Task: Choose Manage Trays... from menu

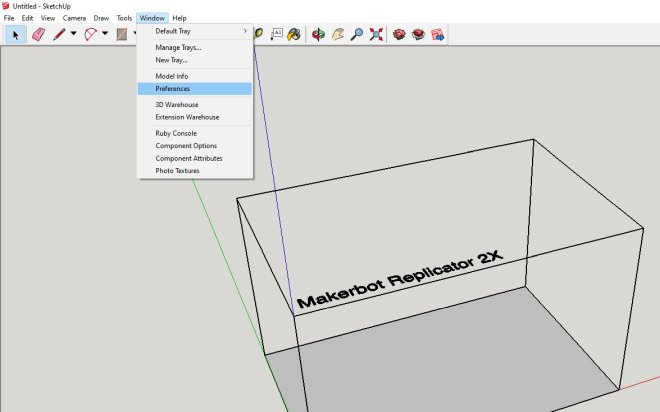Action: coord(195,48)
